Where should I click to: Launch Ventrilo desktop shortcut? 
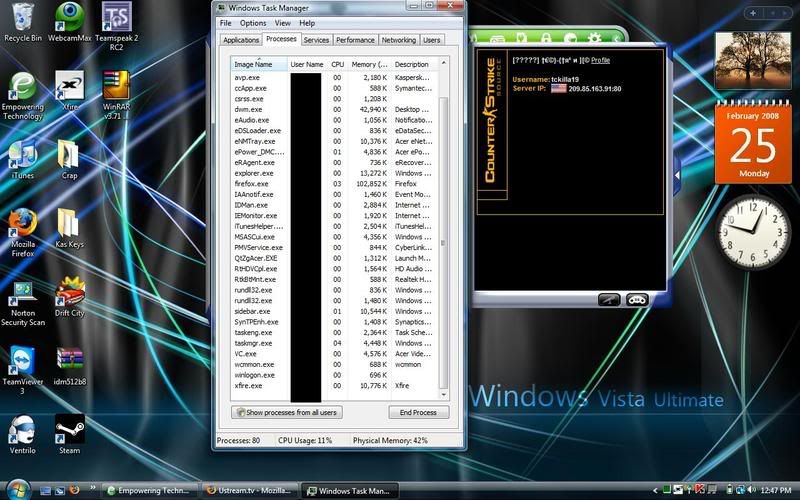(22, 435)
